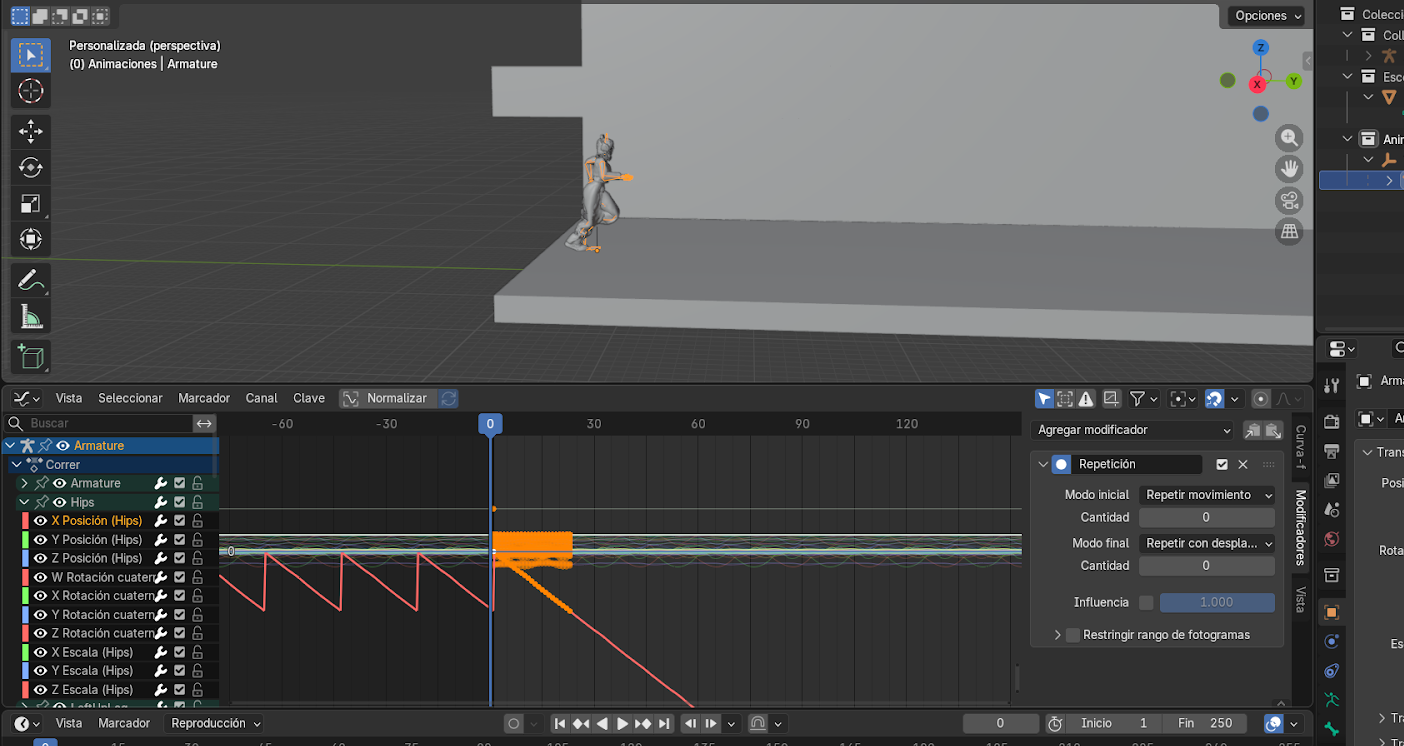Select the 3D Cursor tool
The width and height of the screenshot is (1404, 746).
pyautogui.click(x=31, y=92)
